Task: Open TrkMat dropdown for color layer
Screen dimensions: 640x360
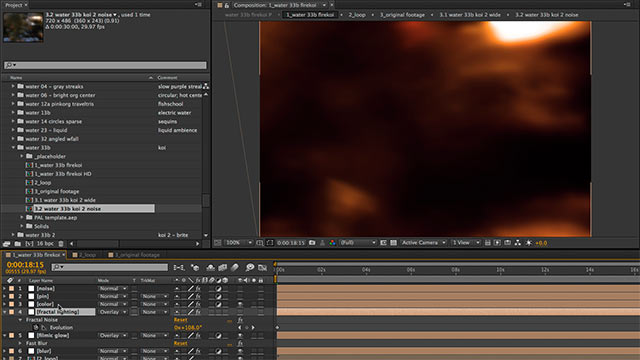Action: pyautogui.click(x=154, y=304)
